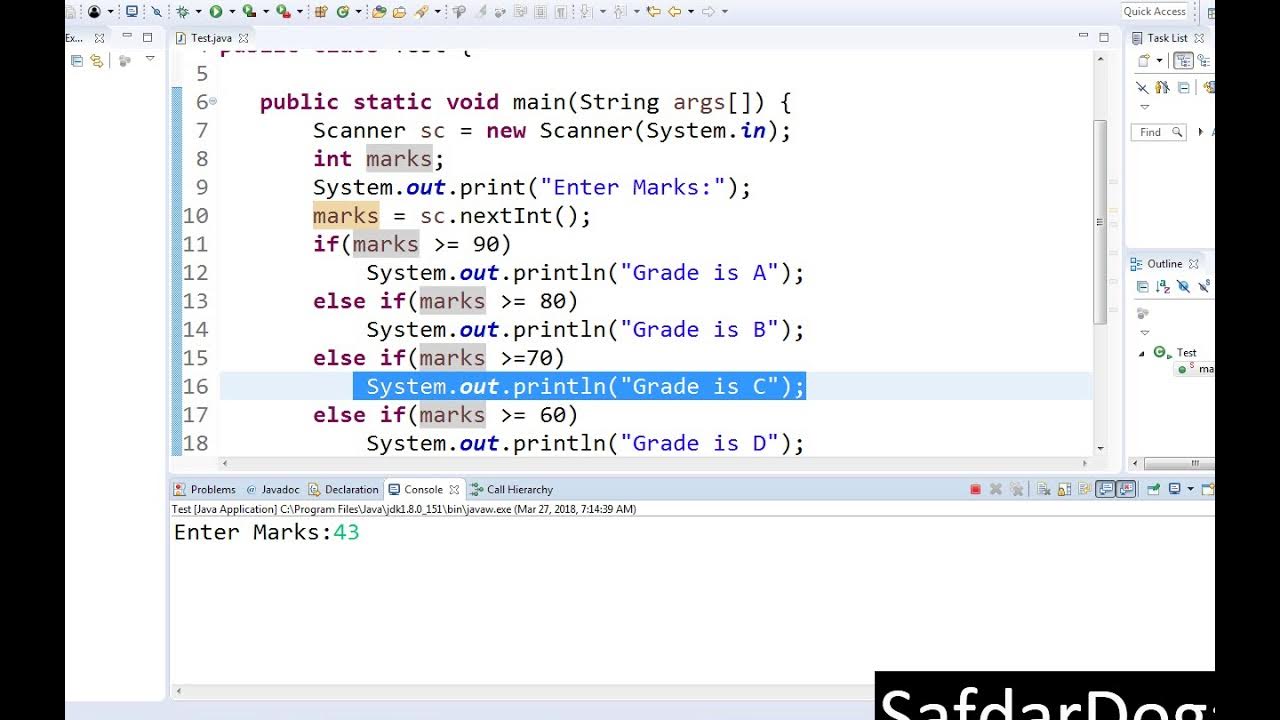Toggle Show Console When Standard Out Changes
The height and width of the screenshot is (720, 1280).
[1105, 489]
